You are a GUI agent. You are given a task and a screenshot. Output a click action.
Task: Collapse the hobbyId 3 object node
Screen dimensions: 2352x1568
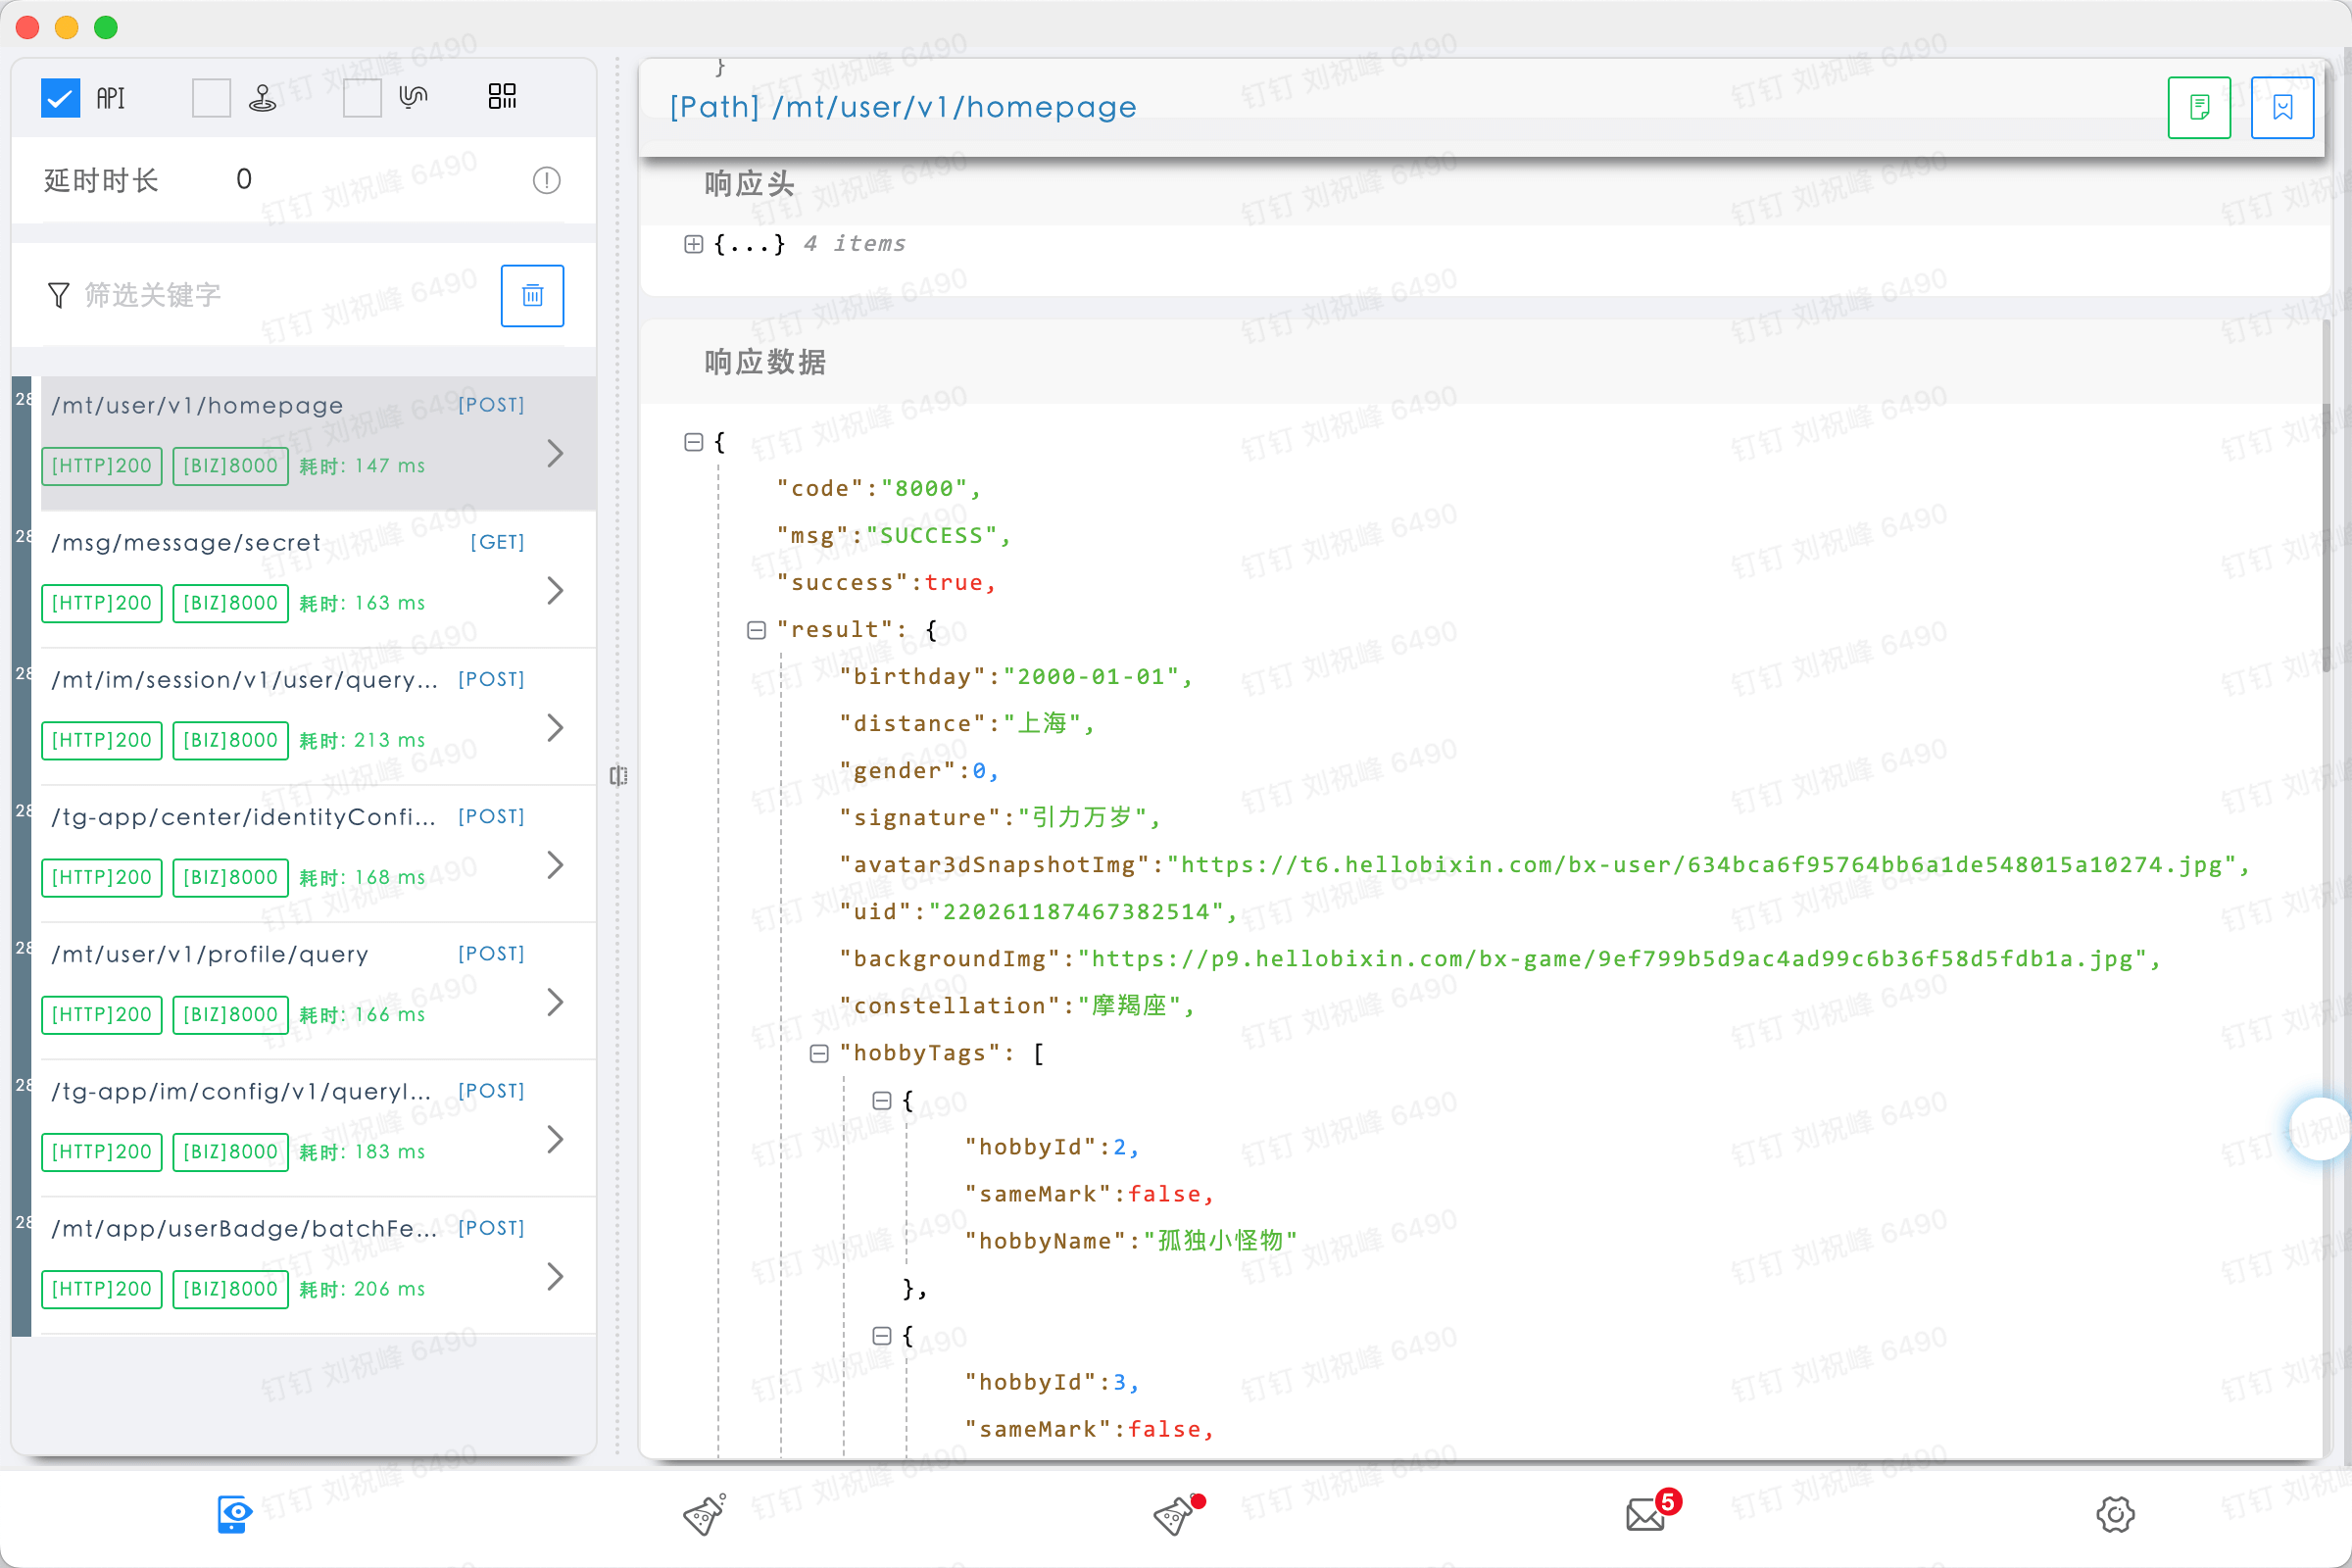coord(882,1335)
